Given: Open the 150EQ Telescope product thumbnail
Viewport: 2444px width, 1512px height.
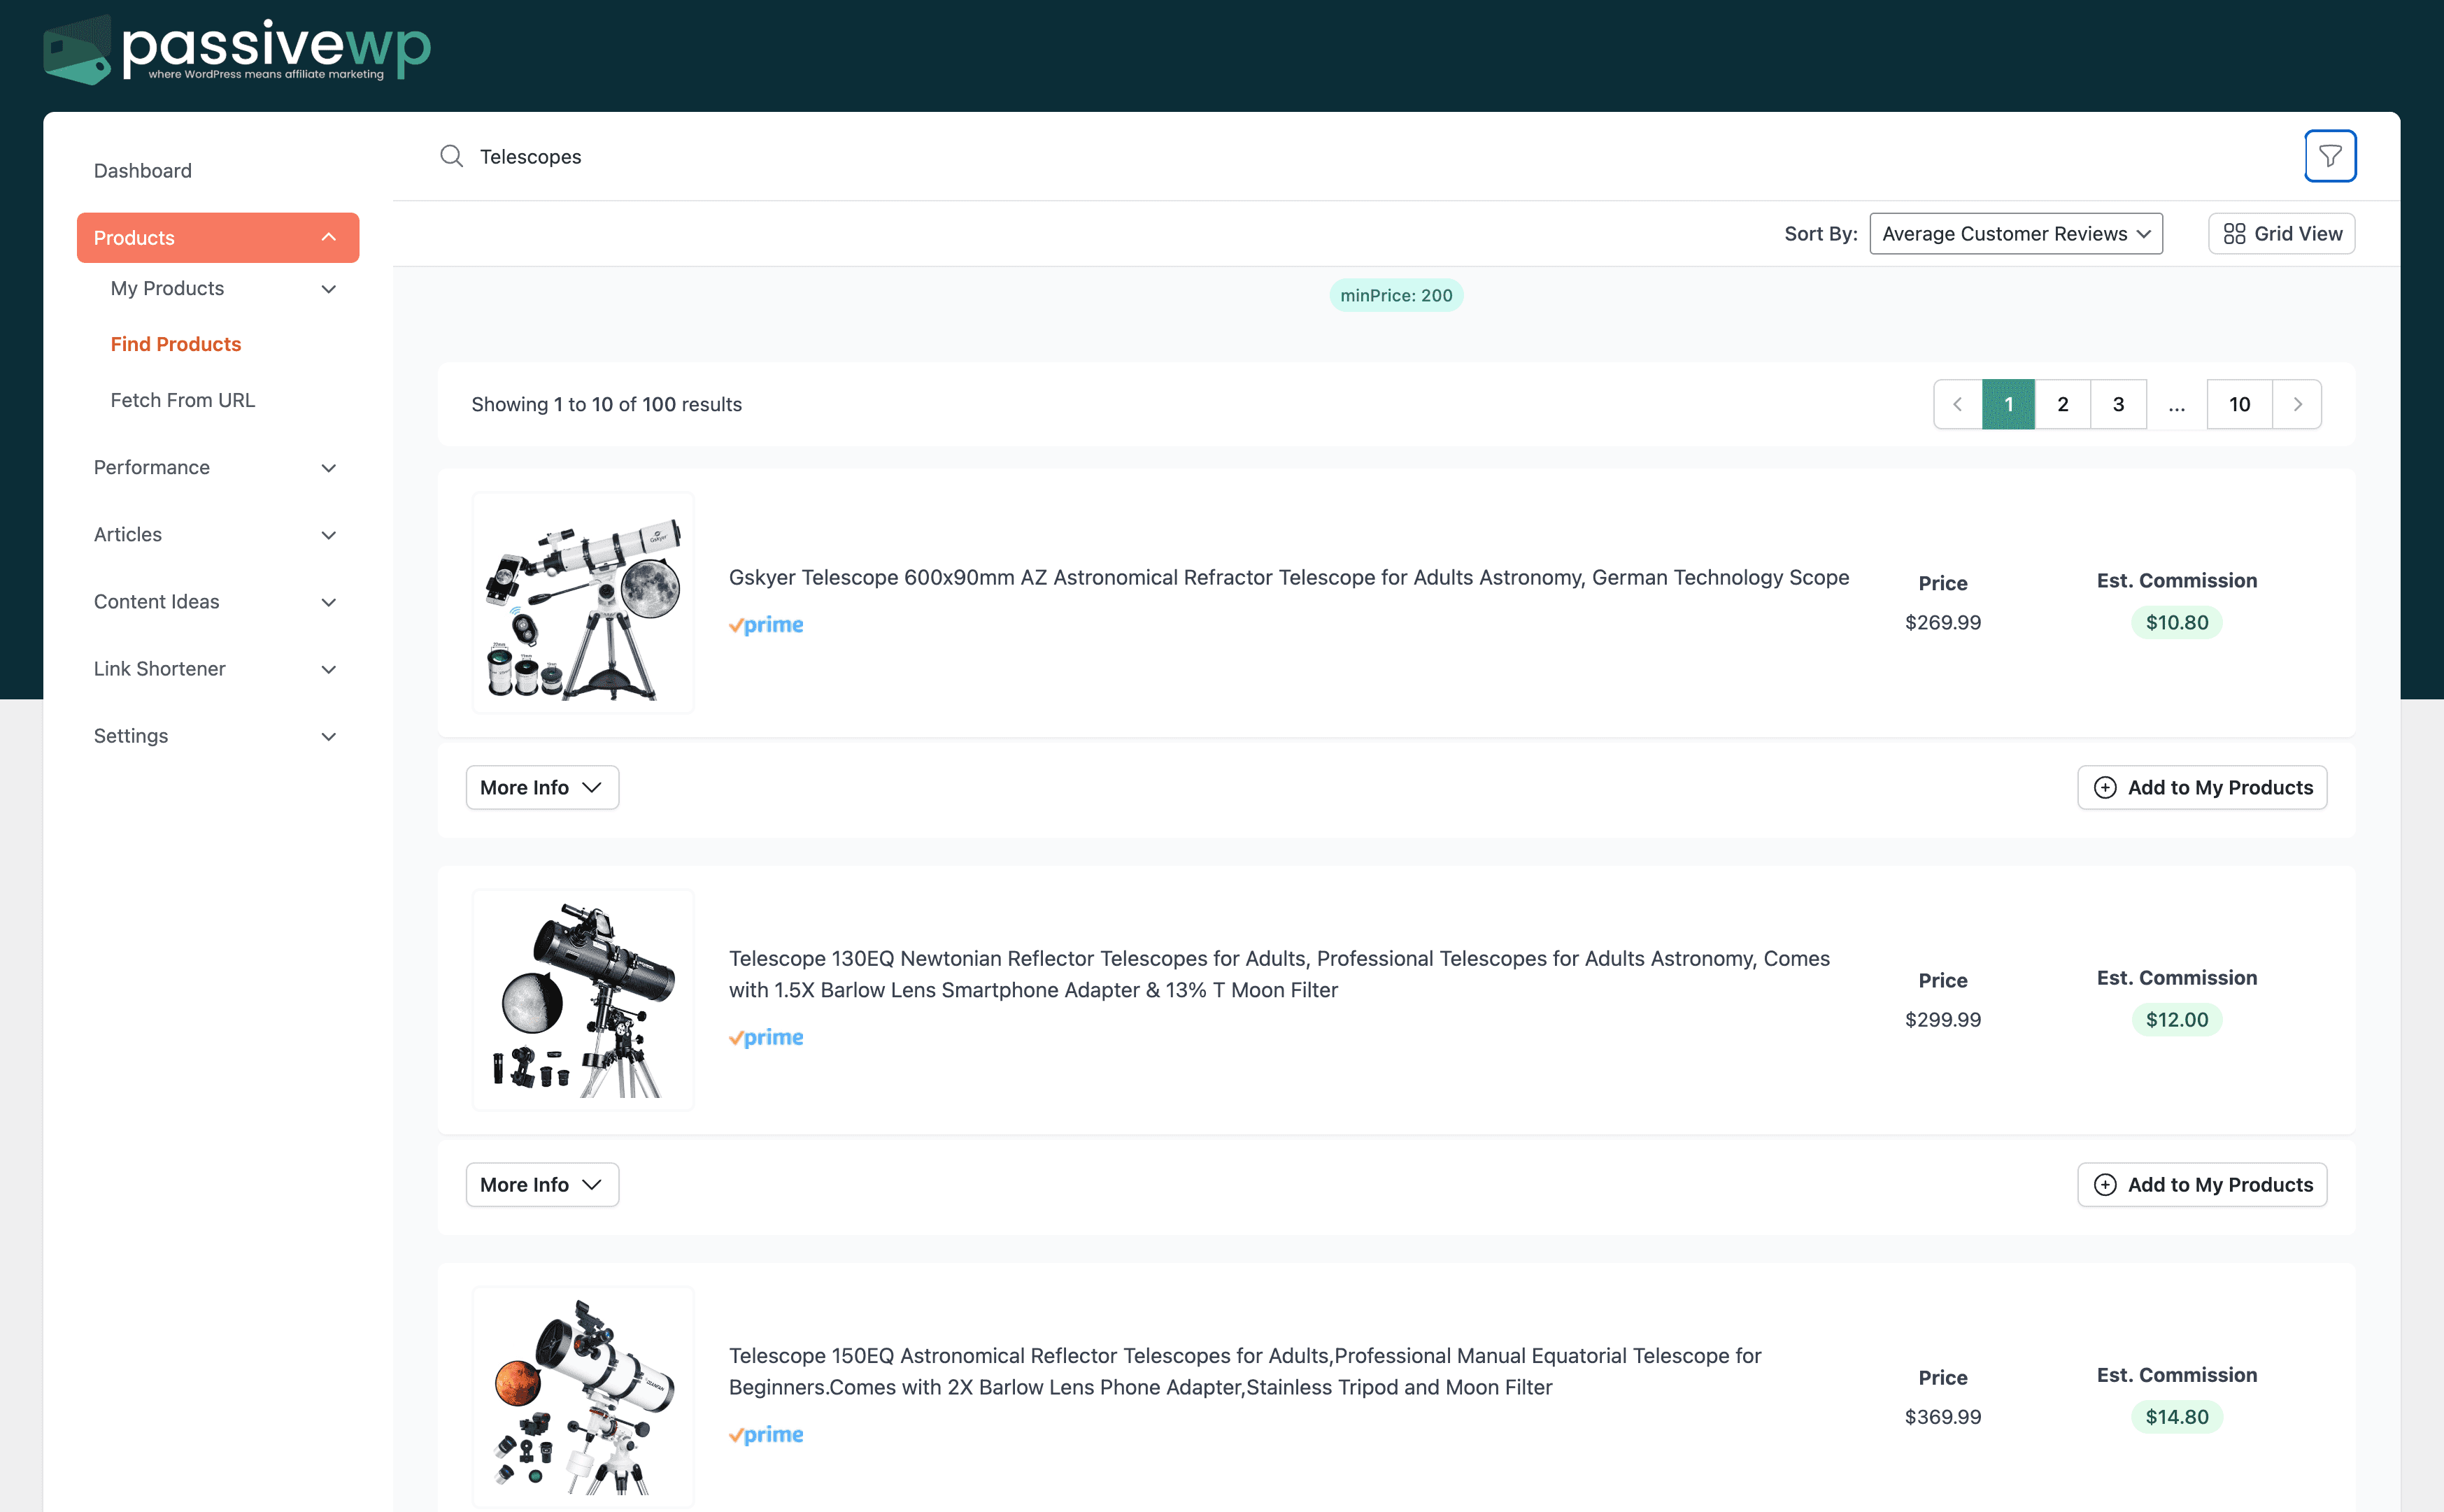Looking at the screenshot, I should click(x=583, y=1396).
